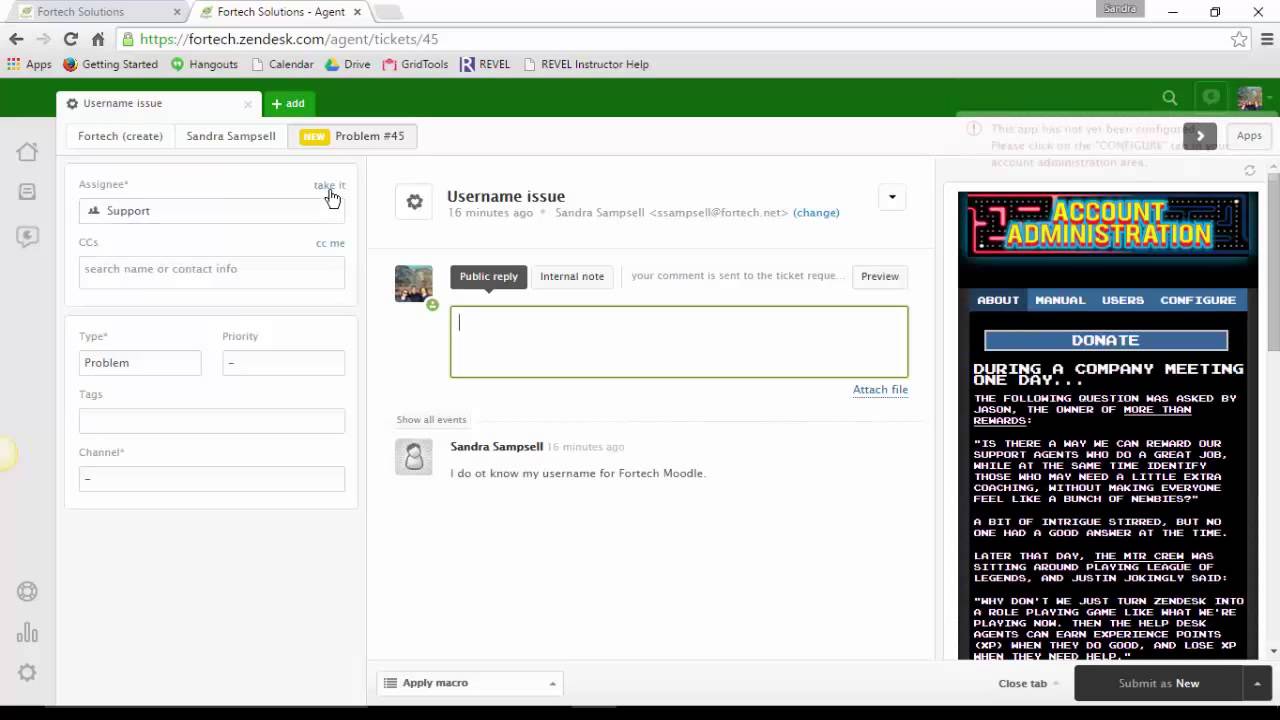Click into the CCs search field
The width and height of the screenshot is (1280, 720).
click(x=212, y=272)
